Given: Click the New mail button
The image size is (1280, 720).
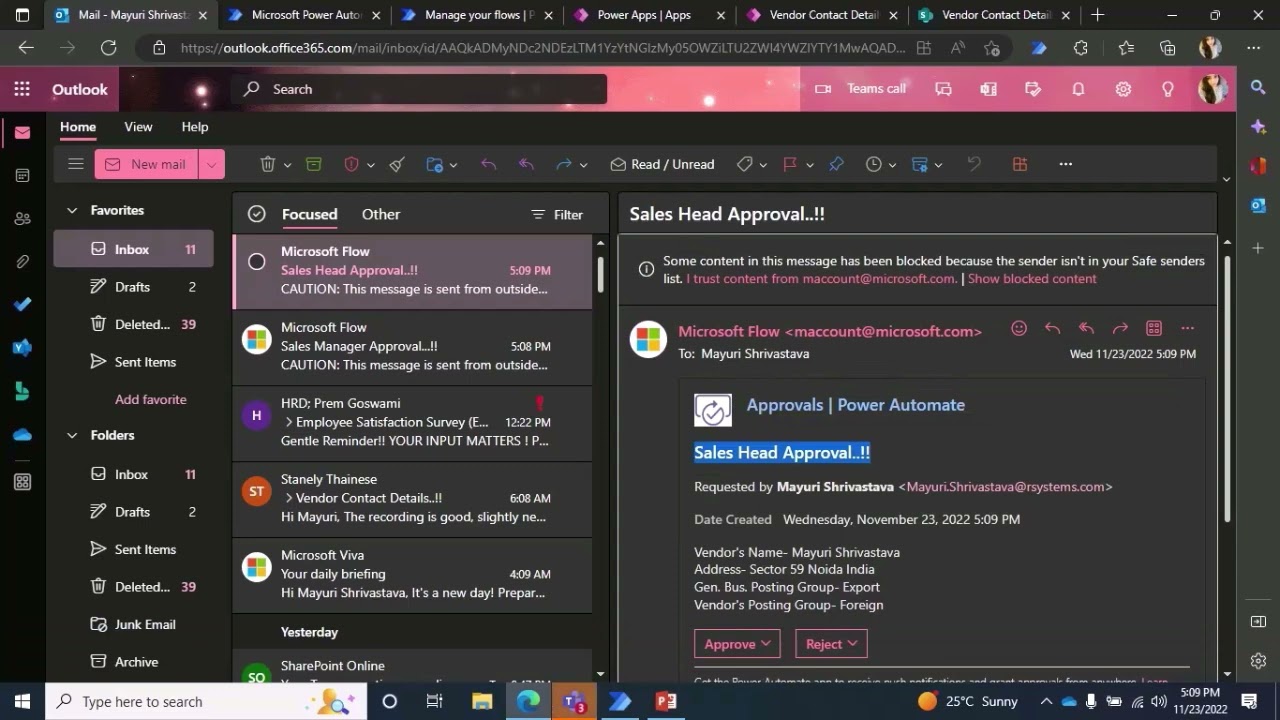Looking at the screenshot, I should 147,164.
